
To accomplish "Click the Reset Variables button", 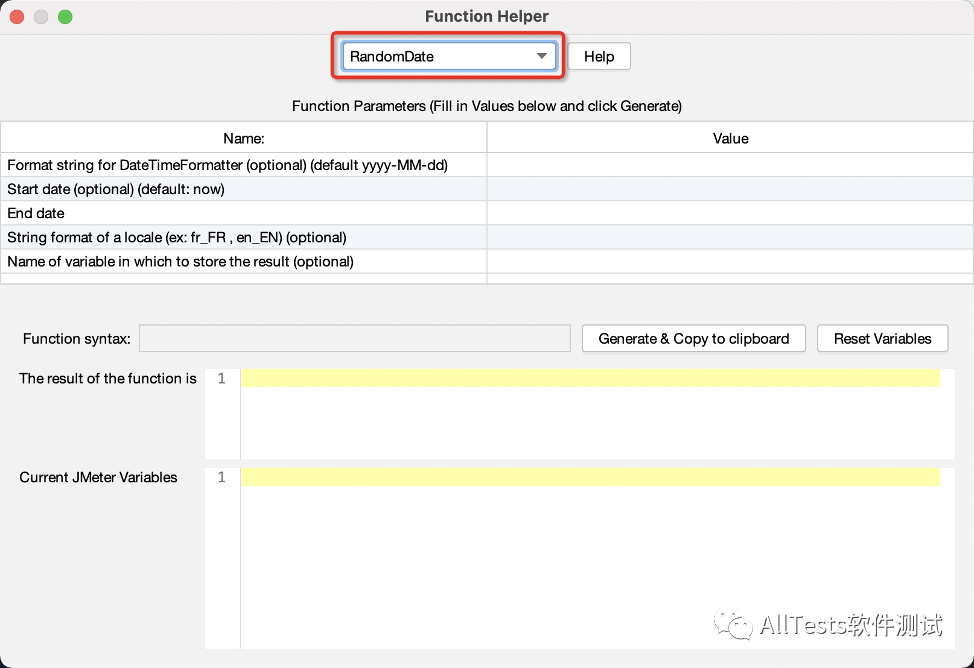I will tap(882, 339).
